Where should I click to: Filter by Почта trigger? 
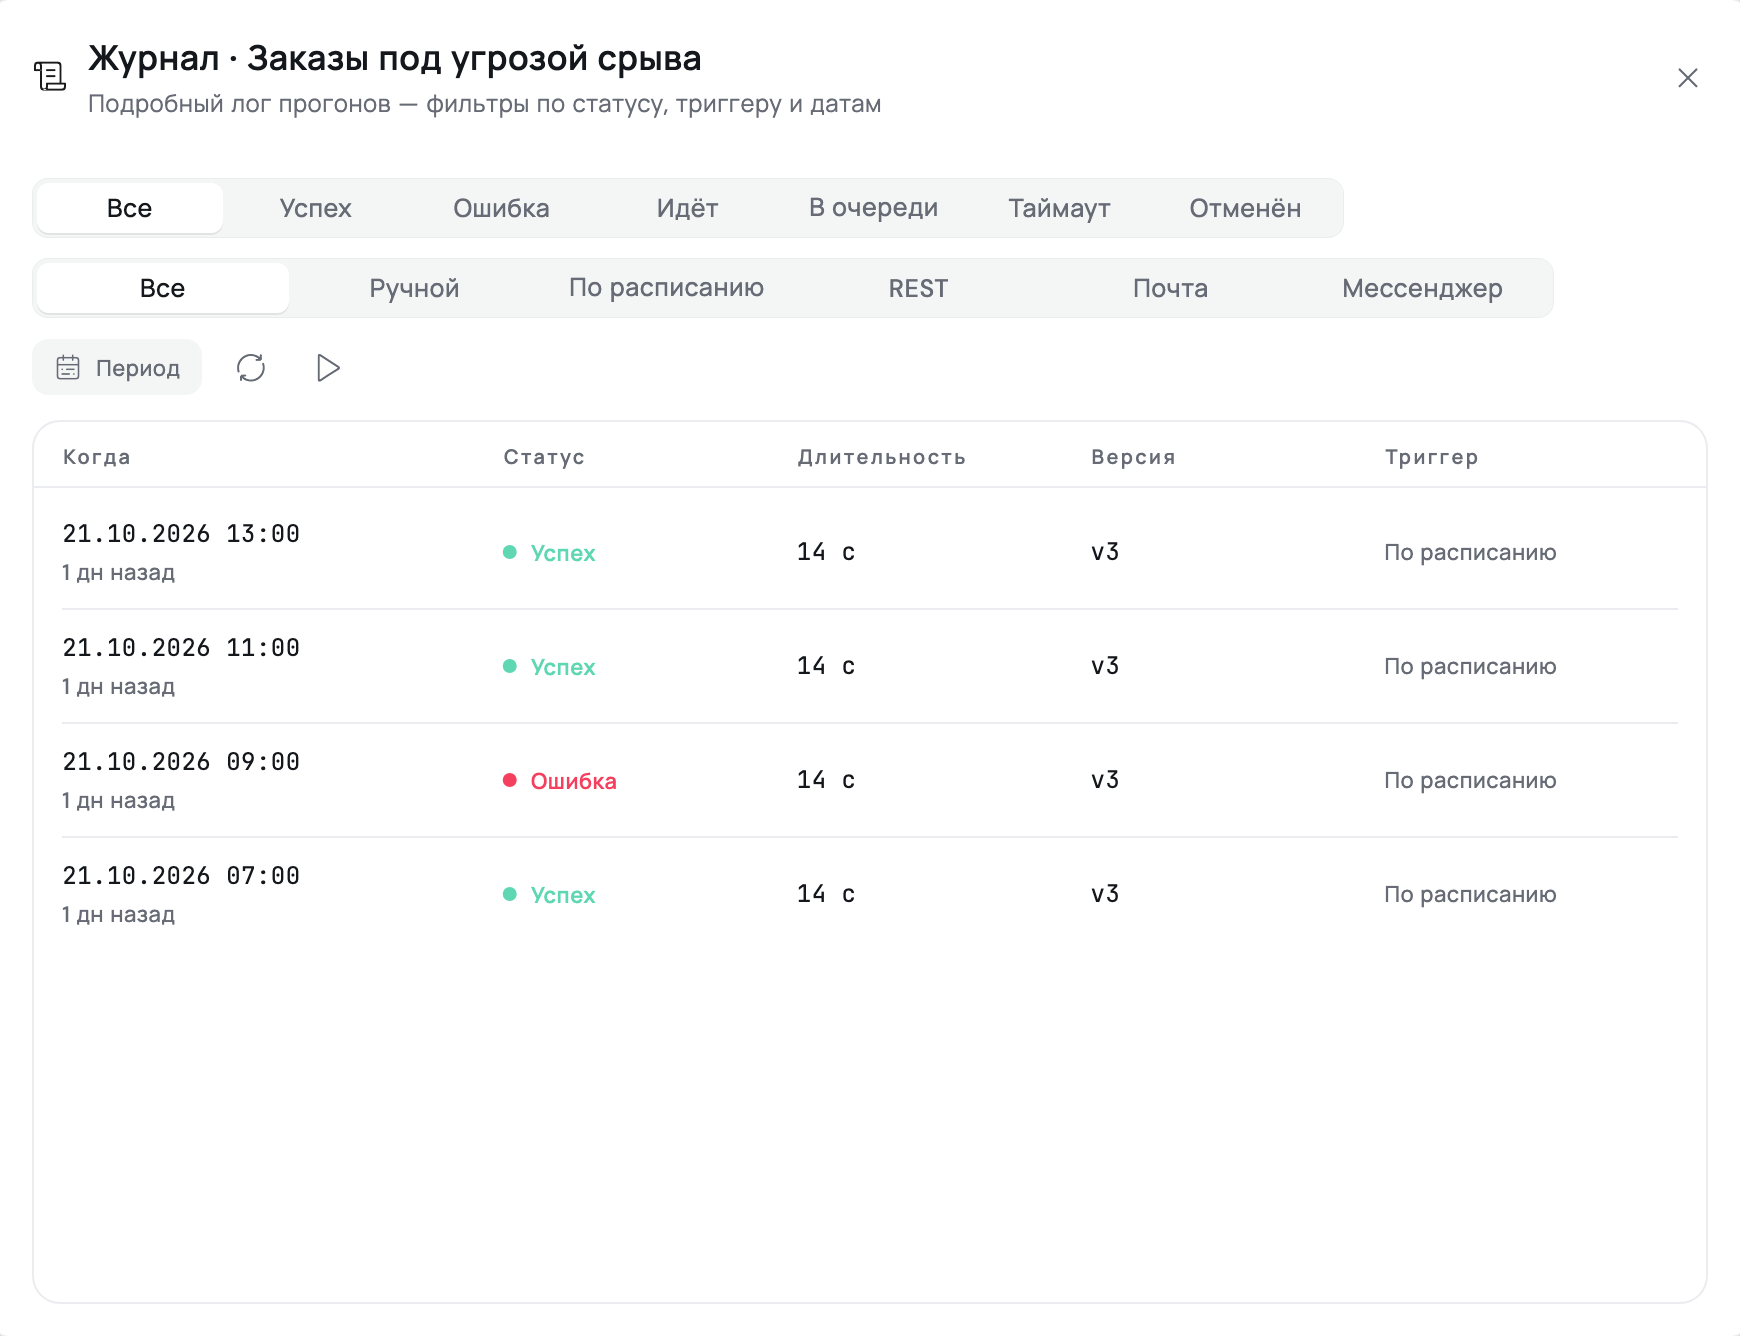1171,288
